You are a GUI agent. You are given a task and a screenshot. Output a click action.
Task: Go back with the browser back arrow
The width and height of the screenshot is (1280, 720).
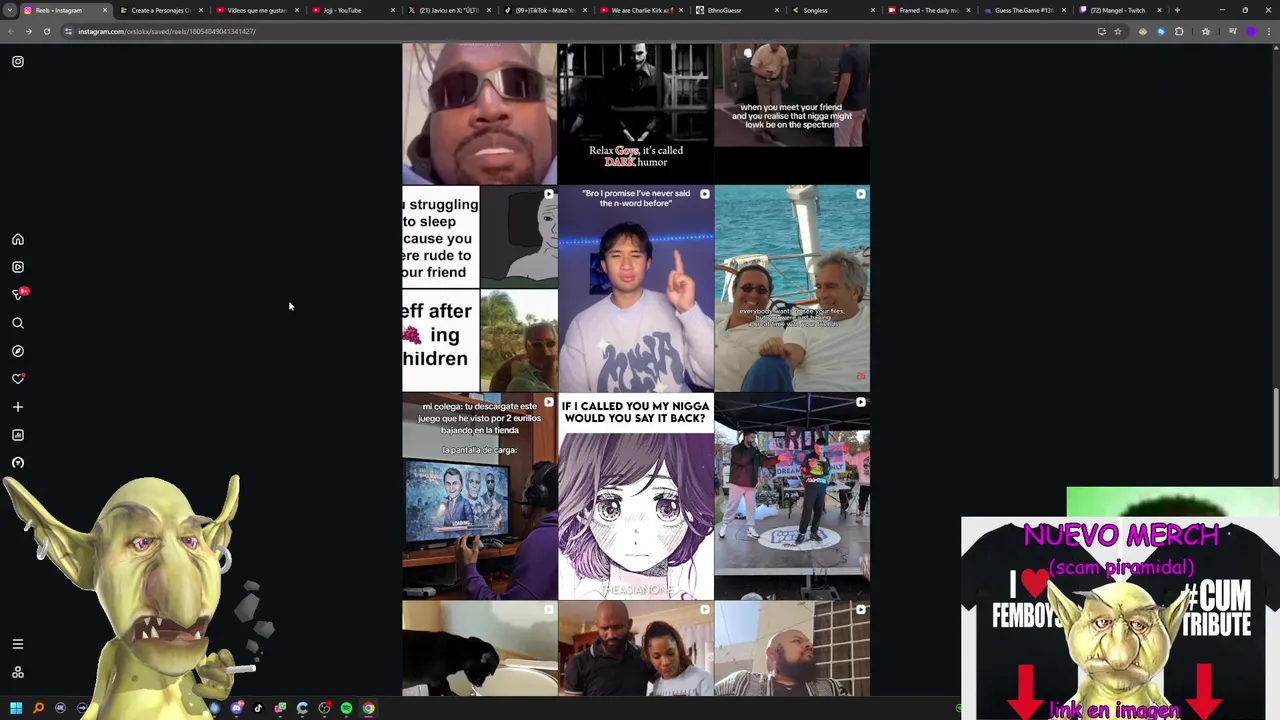pyautogui.click(x=10, y=31)
